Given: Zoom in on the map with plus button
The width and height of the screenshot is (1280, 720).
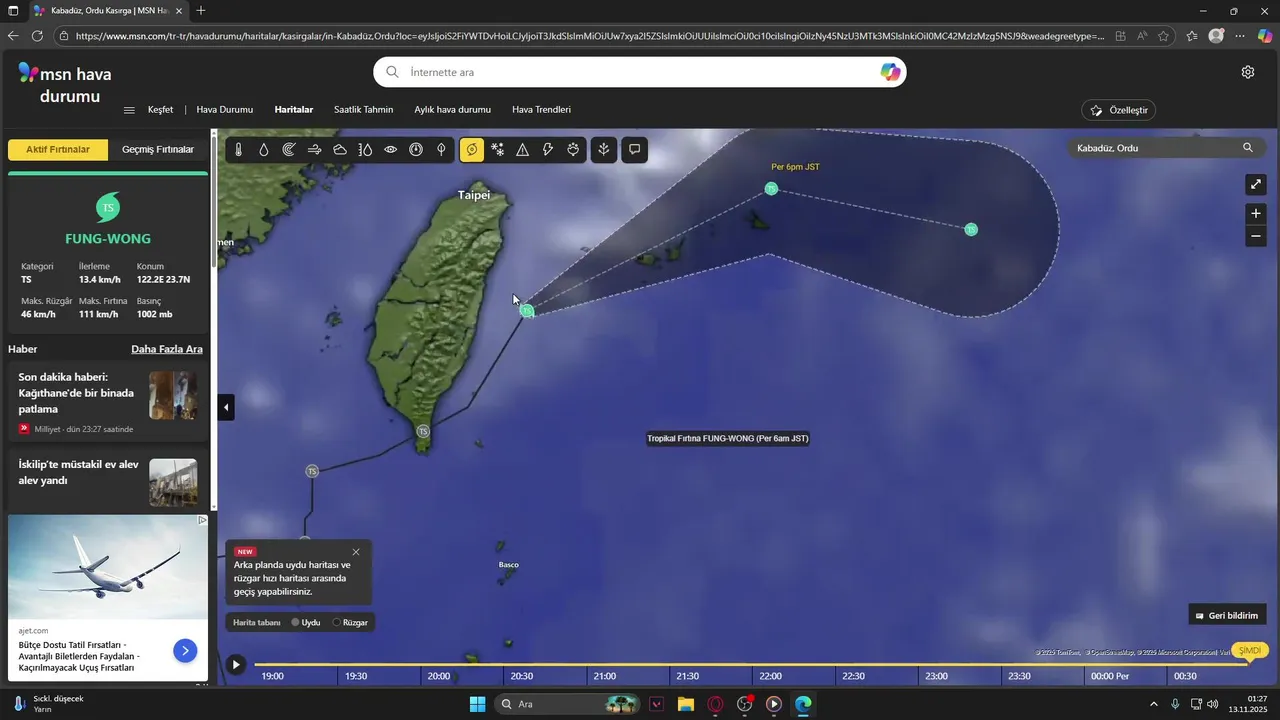Looking at the screenshot, I should click(x=1256, y=213).
